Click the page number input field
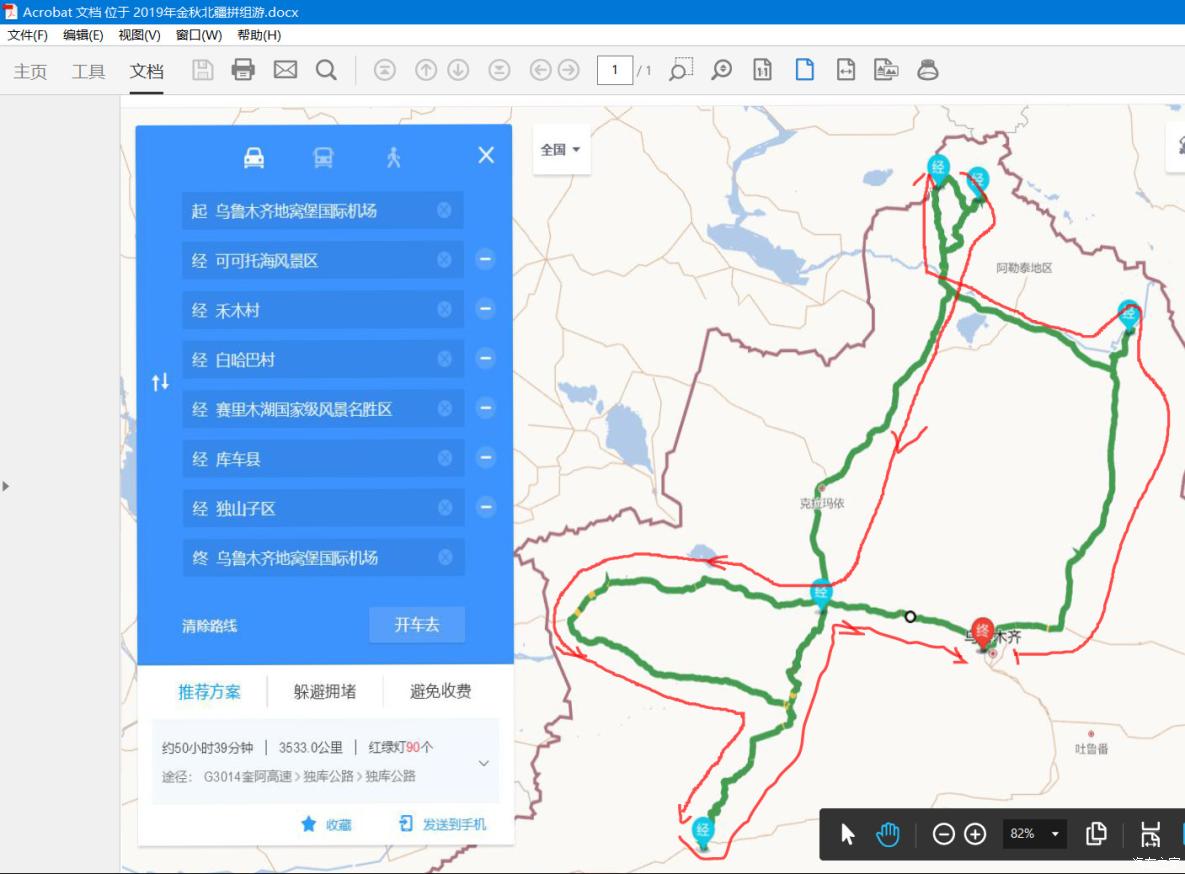 pos(616,70)
